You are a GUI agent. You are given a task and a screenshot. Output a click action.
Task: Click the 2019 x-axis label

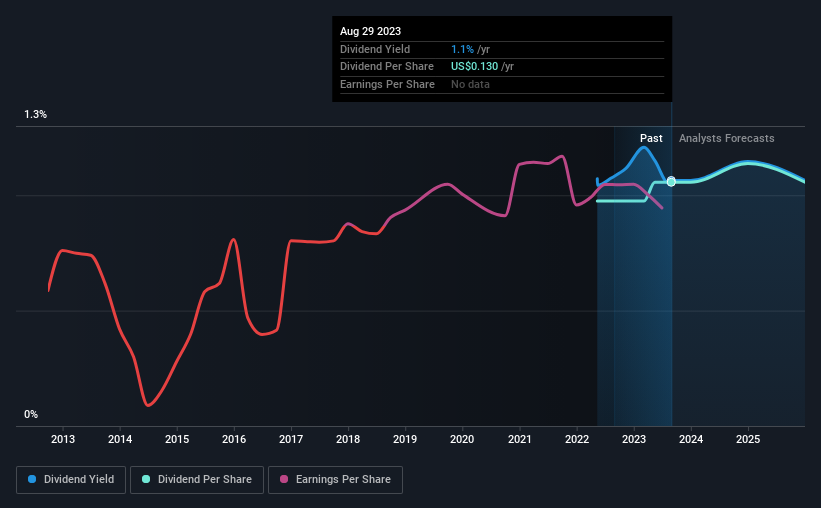point(405,439)
